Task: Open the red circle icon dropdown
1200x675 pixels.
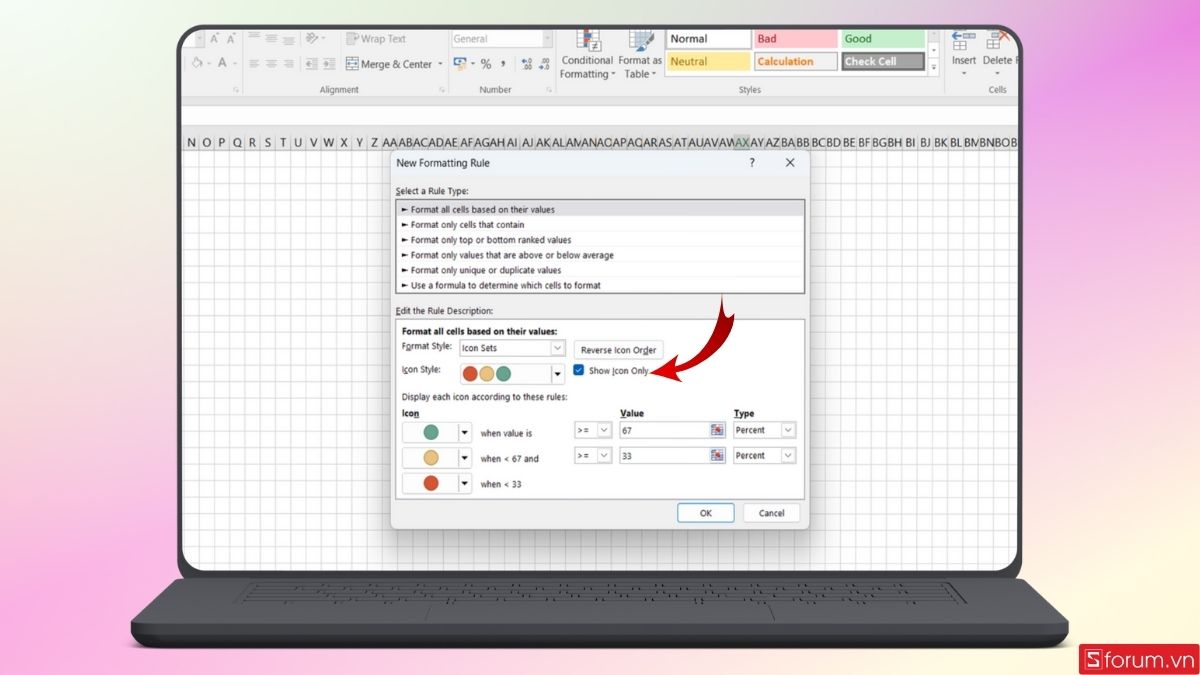Action: tap(464, 483)
